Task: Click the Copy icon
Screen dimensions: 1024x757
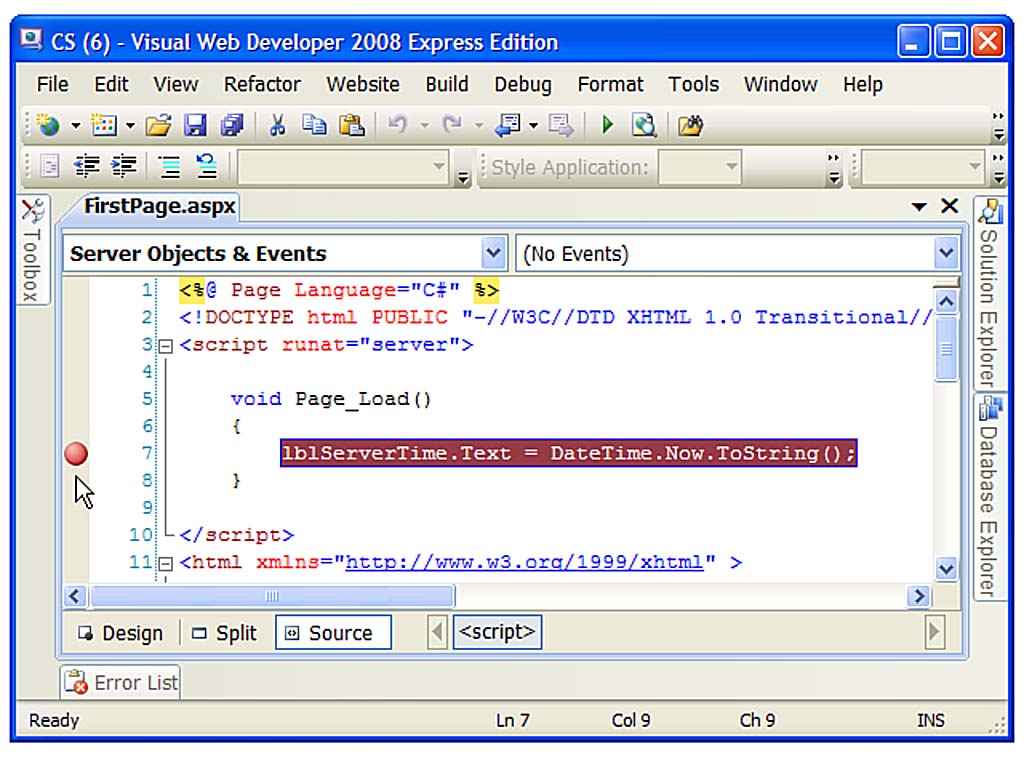Action: (x=314, y=124)
